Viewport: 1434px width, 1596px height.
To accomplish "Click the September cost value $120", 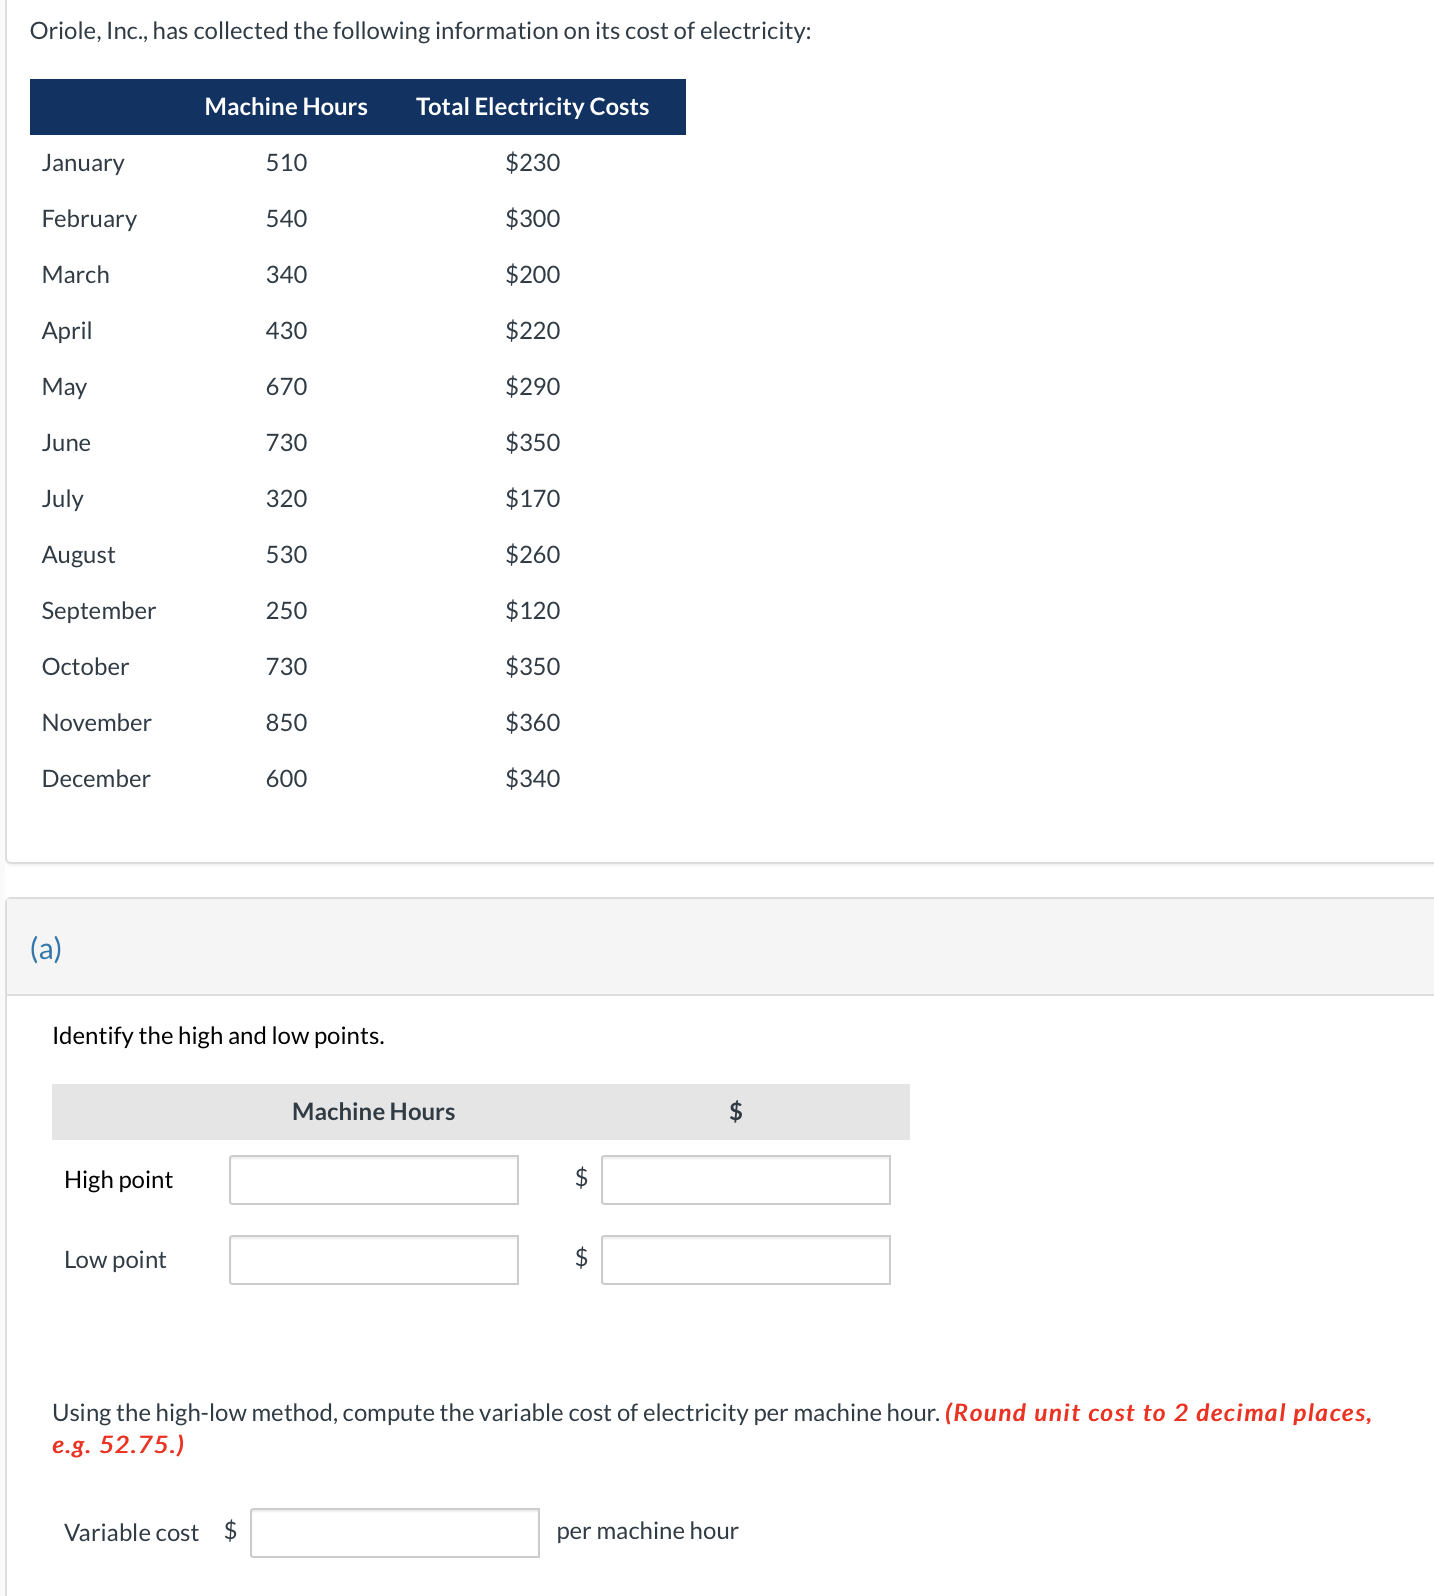I will pos(532,610).
